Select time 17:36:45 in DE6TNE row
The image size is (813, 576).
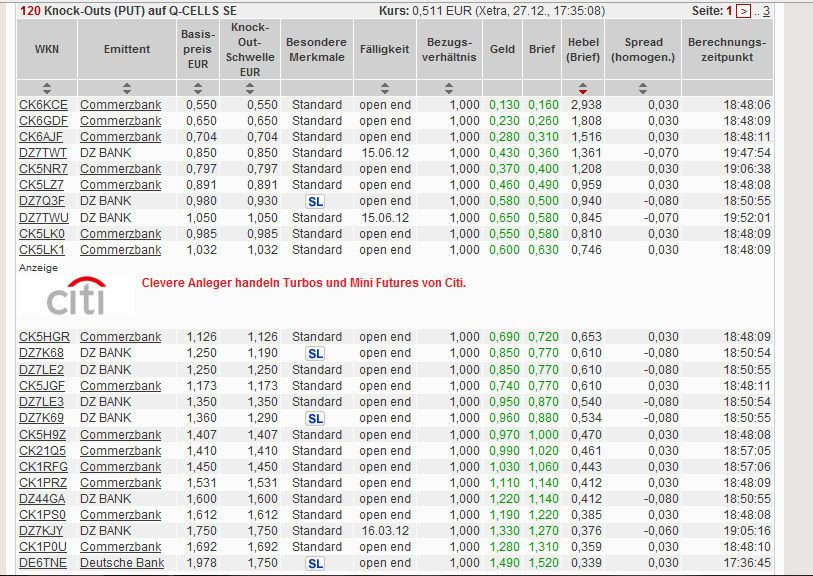point(747,563)
